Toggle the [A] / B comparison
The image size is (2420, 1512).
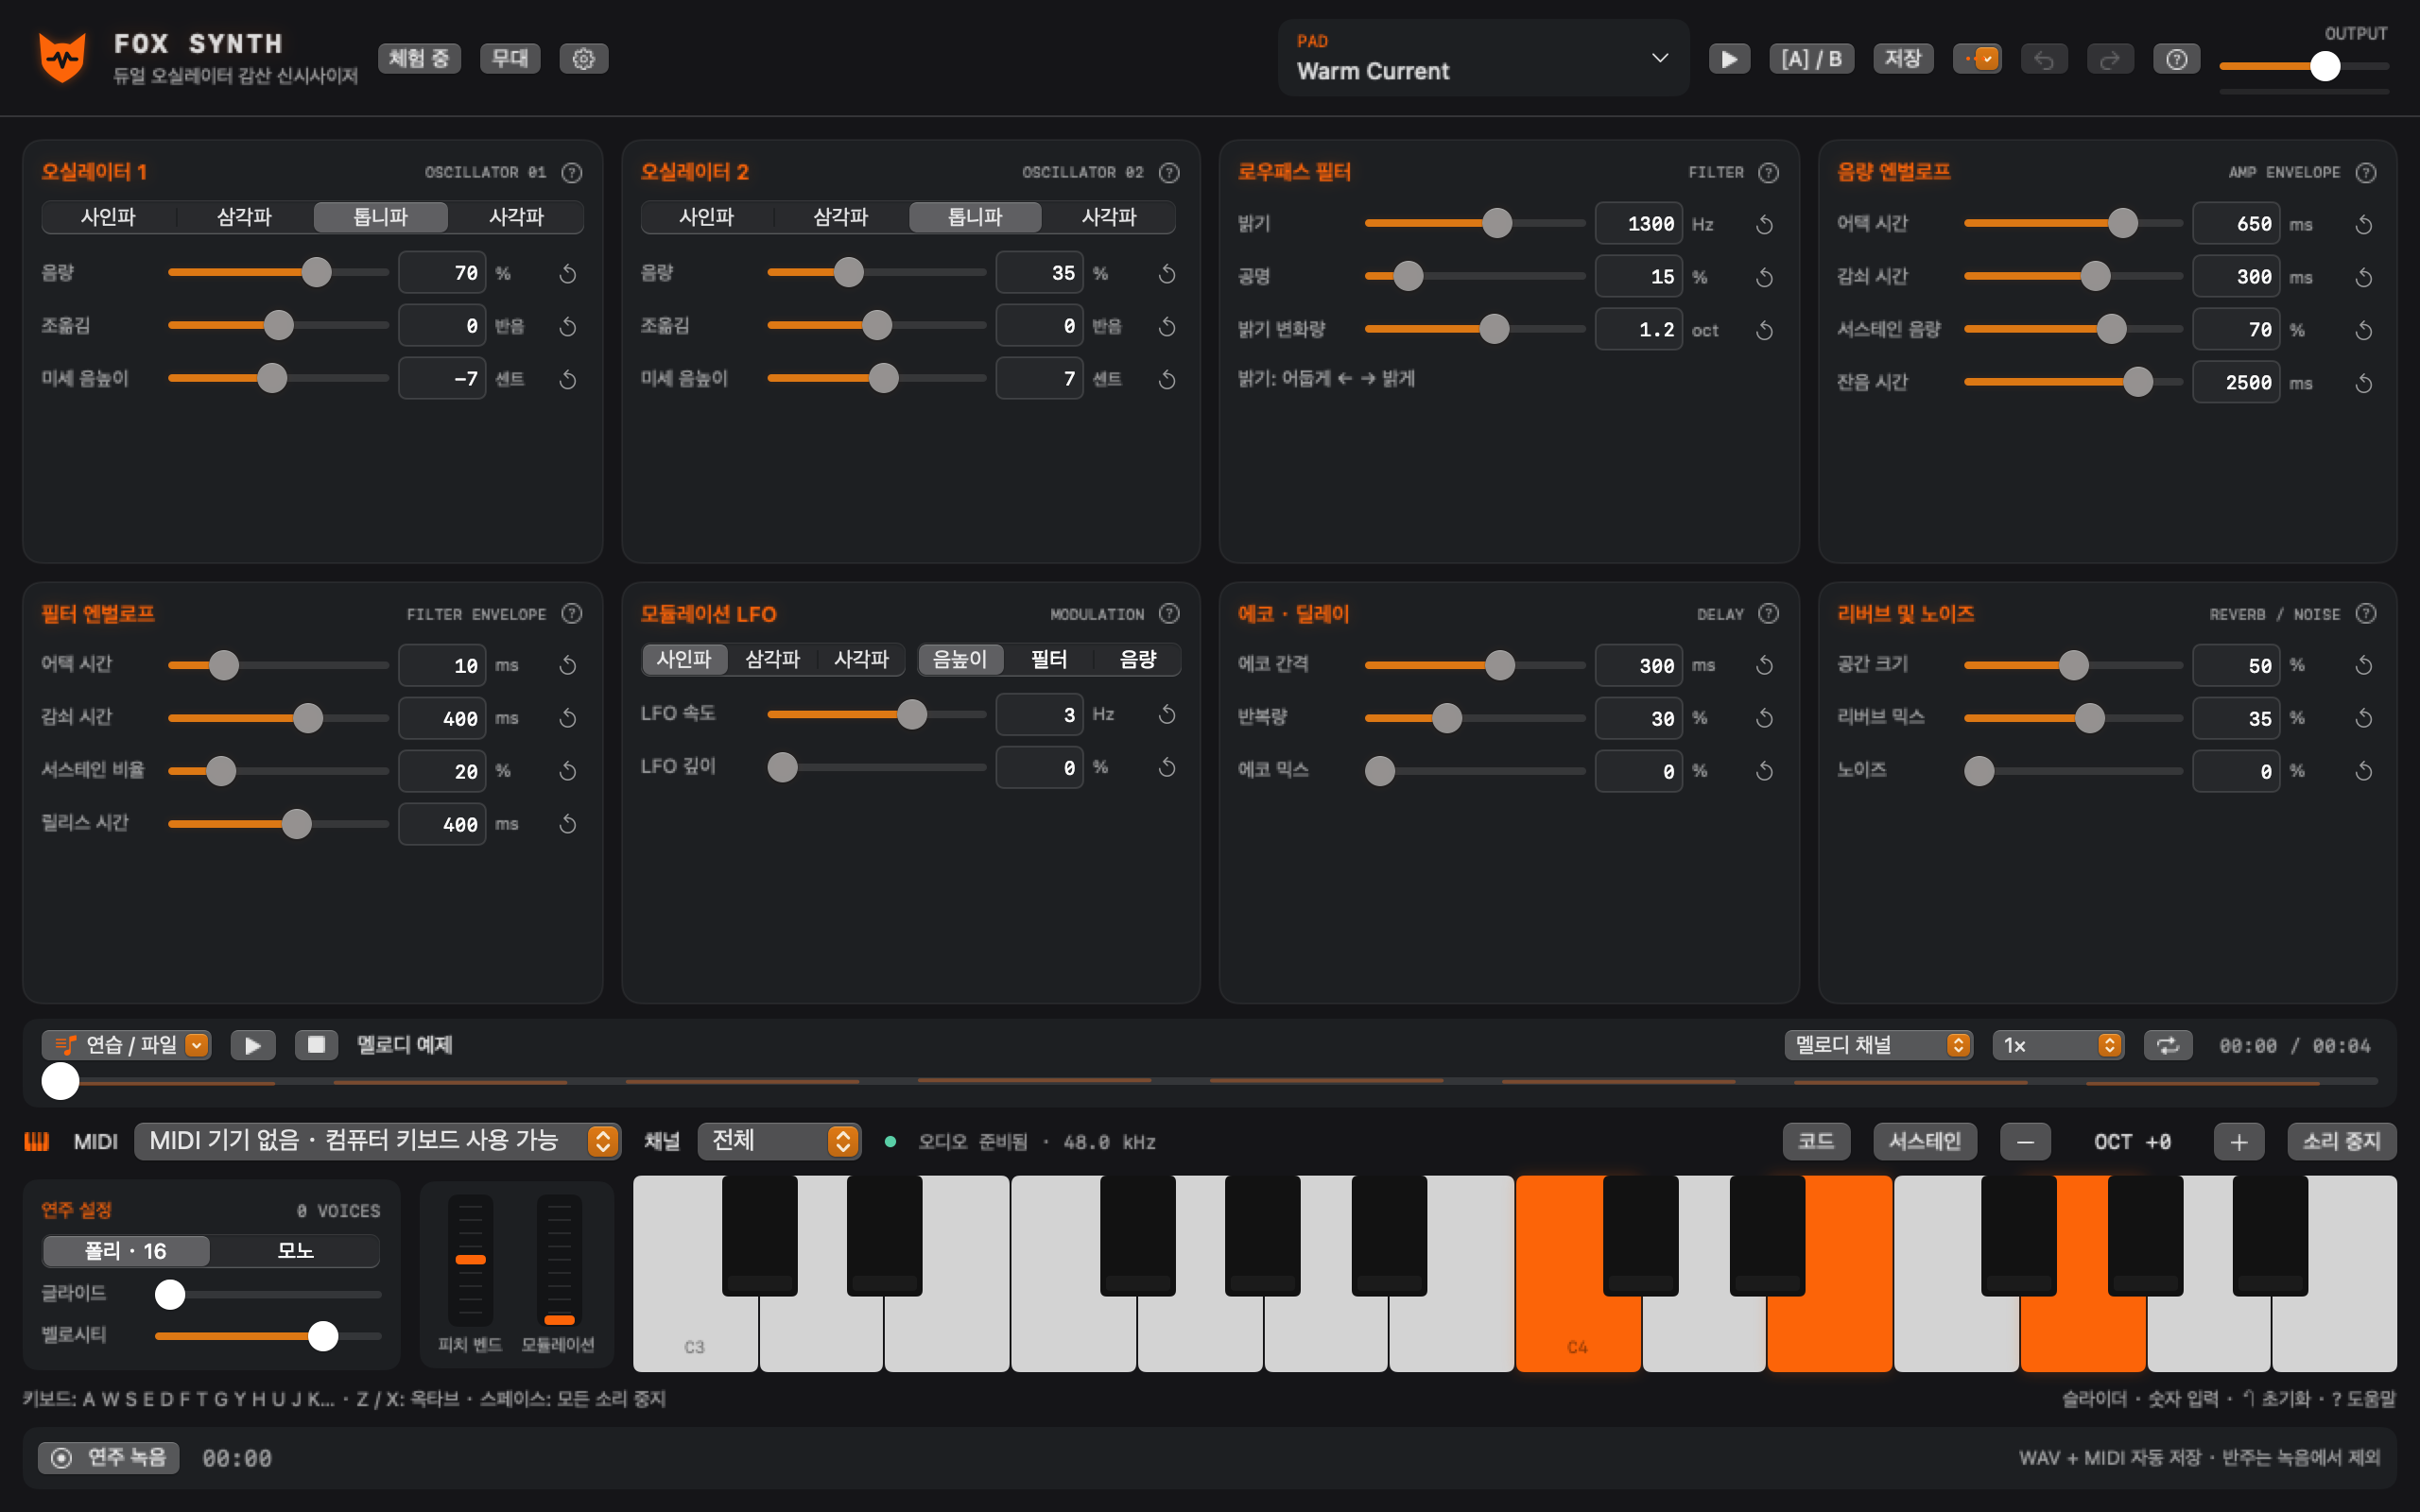point(1811,59)
